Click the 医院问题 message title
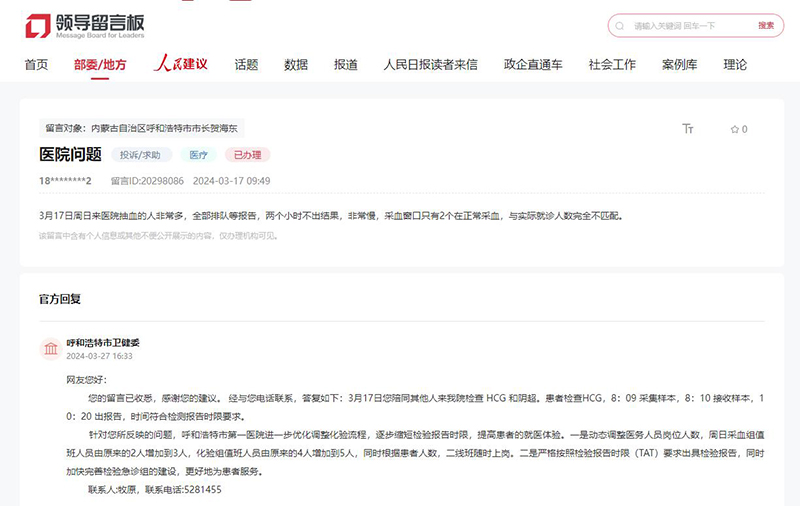Image resolution: width=800 pixels, height=506 pixels. coord(70,155)
